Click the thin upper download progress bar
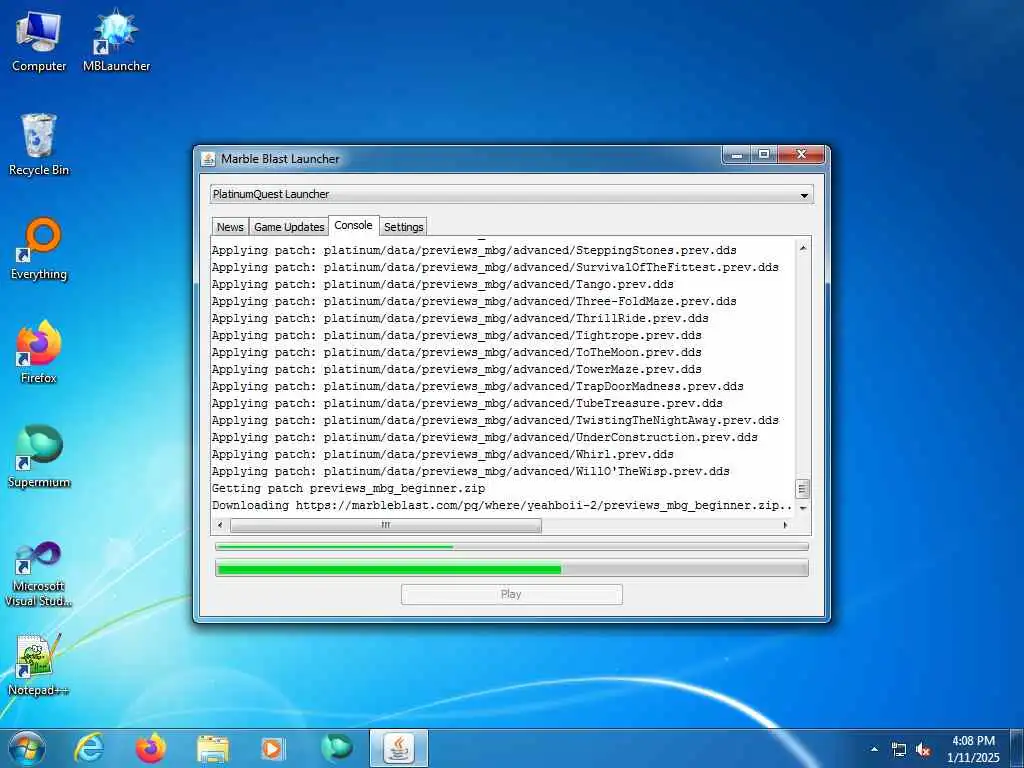The height and width of the screenshot is (768, 1024). click(x=511, y=546)
